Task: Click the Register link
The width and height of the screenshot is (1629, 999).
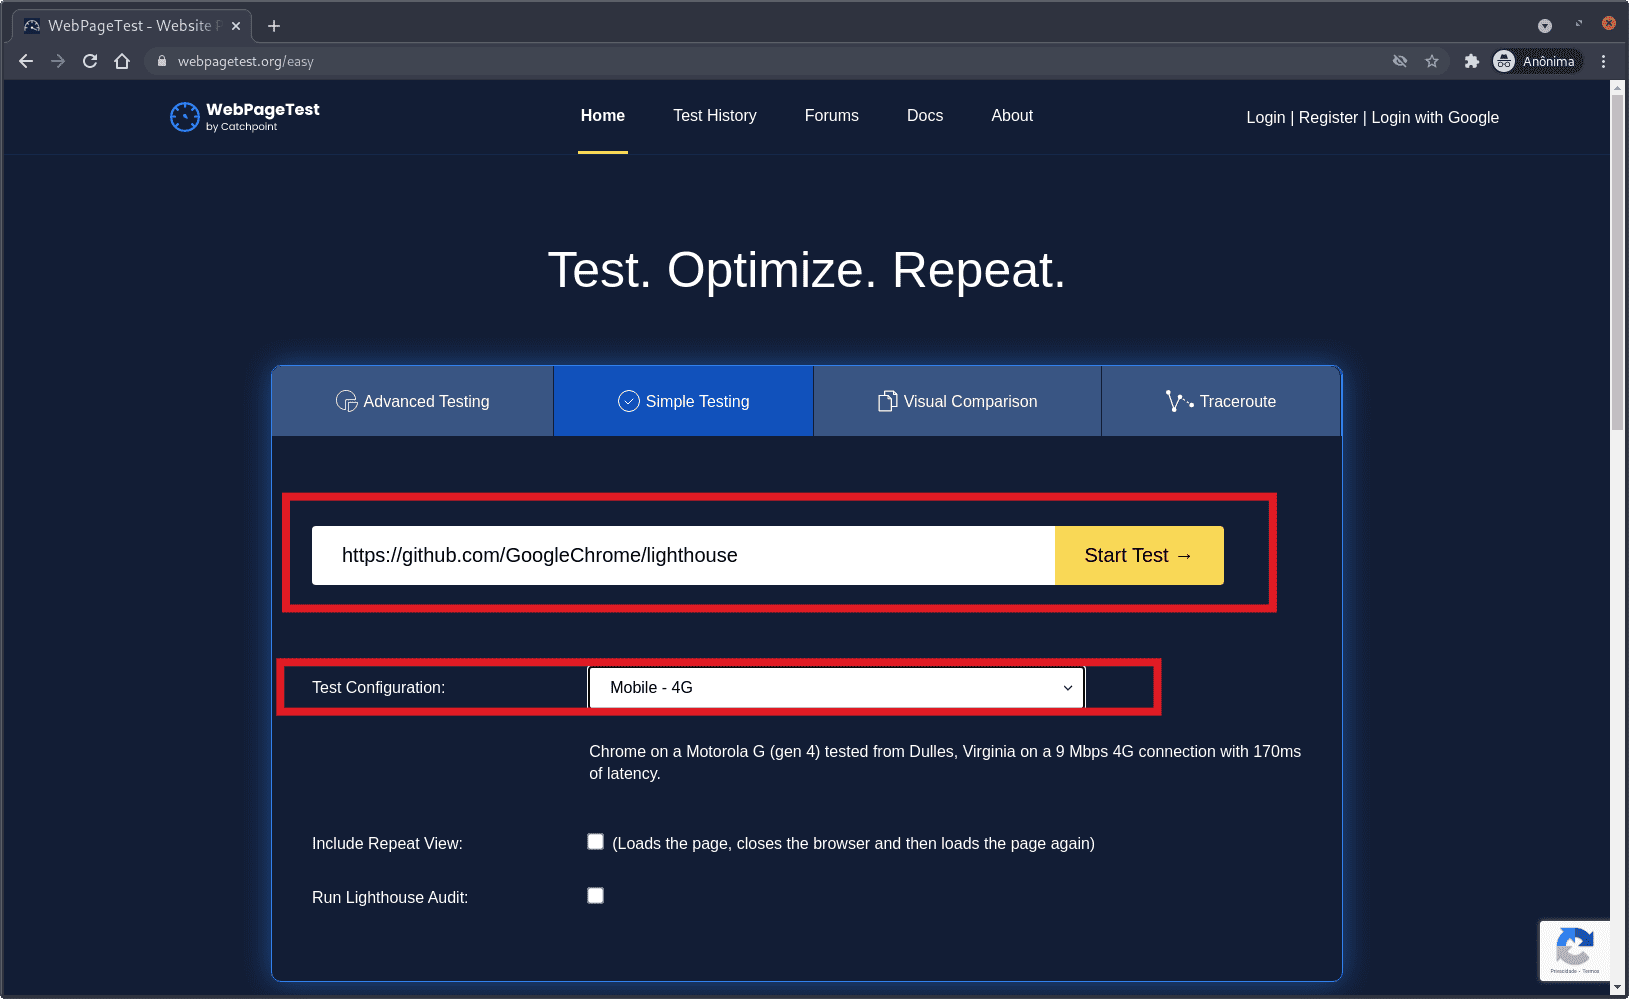Action: tap(1328, 118)
